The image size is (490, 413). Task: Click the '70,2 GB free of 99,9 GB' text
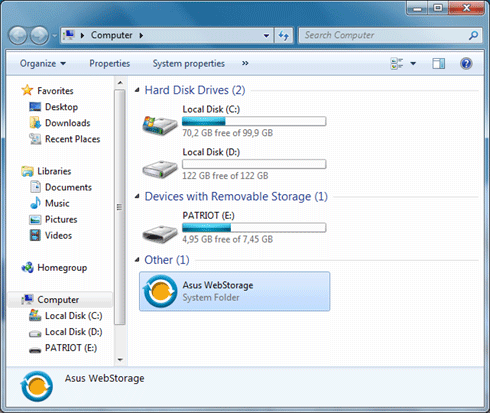point(227,133)
